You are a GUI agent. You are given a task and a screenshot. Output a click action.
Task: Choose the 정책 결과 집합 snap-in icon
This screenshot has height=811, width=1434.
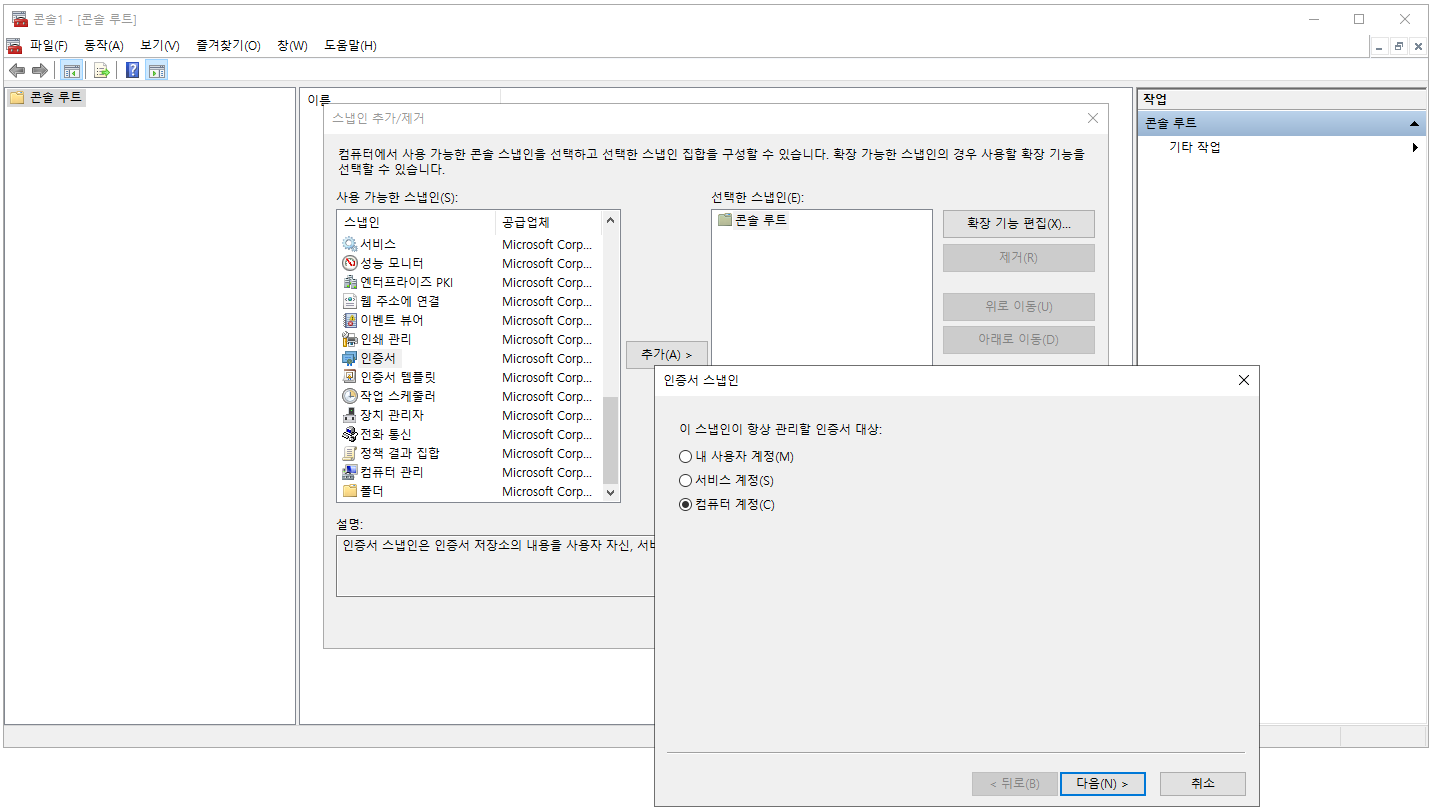coord(350,453)
